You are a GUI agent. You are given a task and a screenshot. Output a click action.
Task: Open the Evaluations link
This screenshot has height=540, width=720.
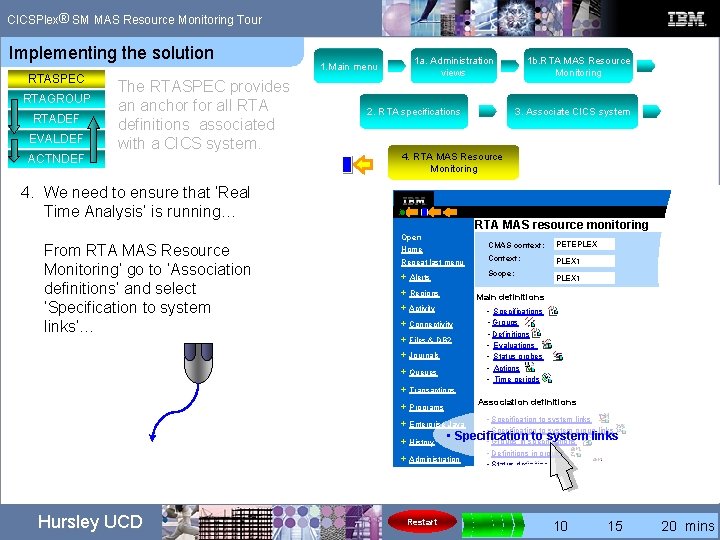coord(514,345)
